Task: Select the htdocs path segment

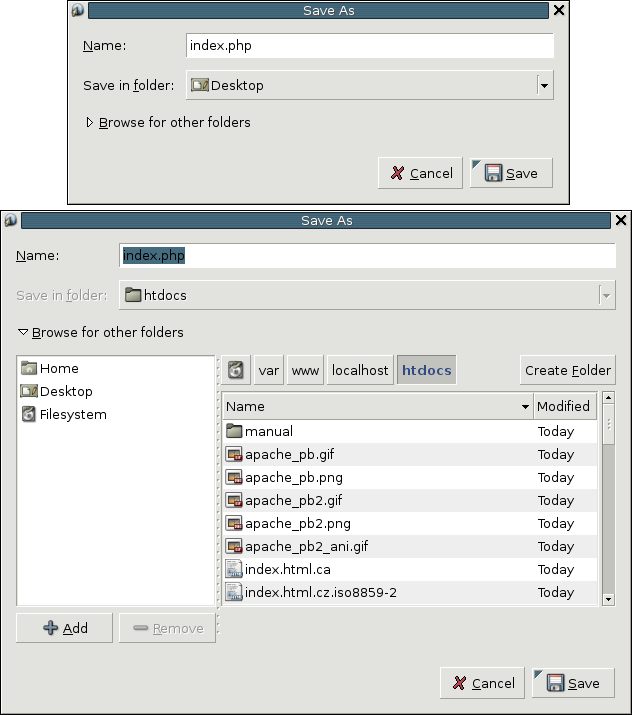Action: (426, 370)
